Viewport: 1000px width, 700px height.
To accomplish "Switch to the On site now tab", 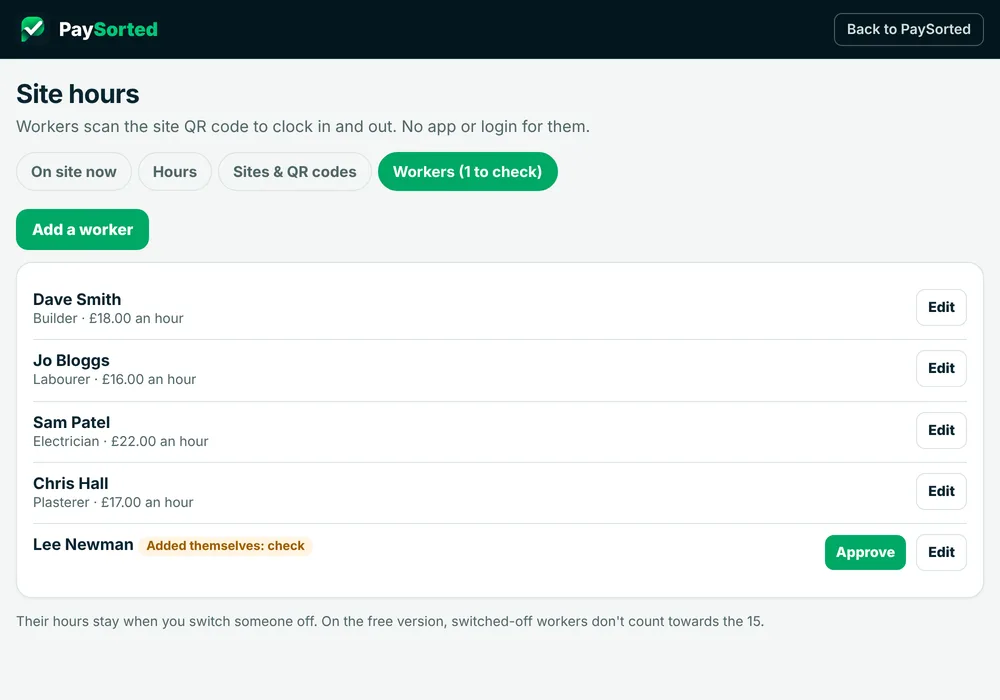I will click(74, 171).
